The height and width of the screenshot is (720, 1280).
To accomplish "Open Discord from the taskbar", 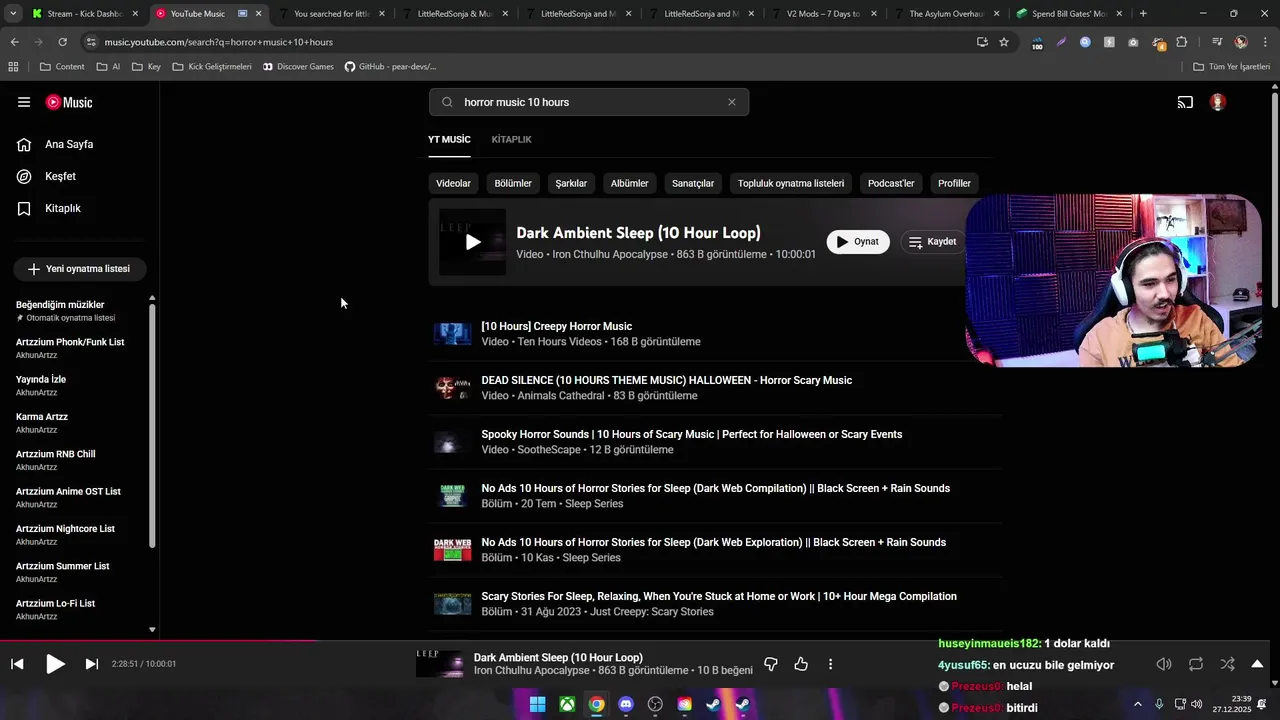I will (x=626, y=704).
